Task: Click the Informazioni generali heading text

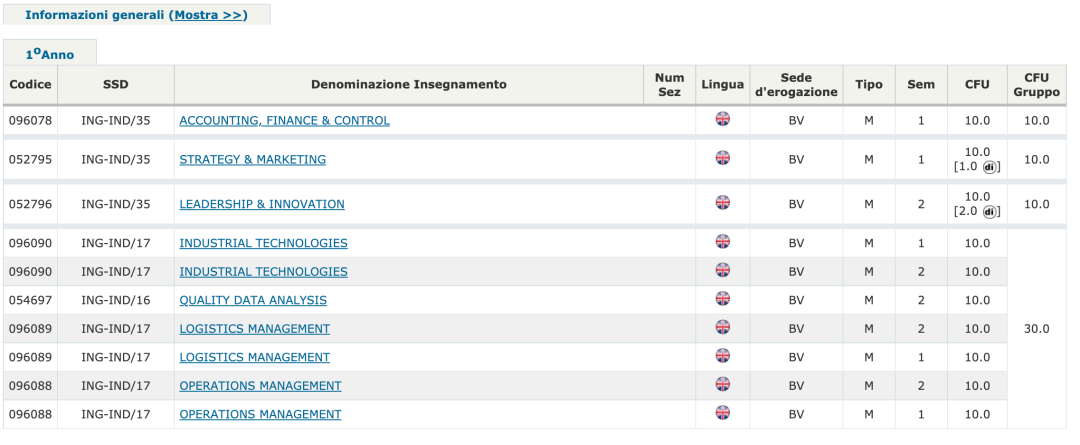Action: 96,14
